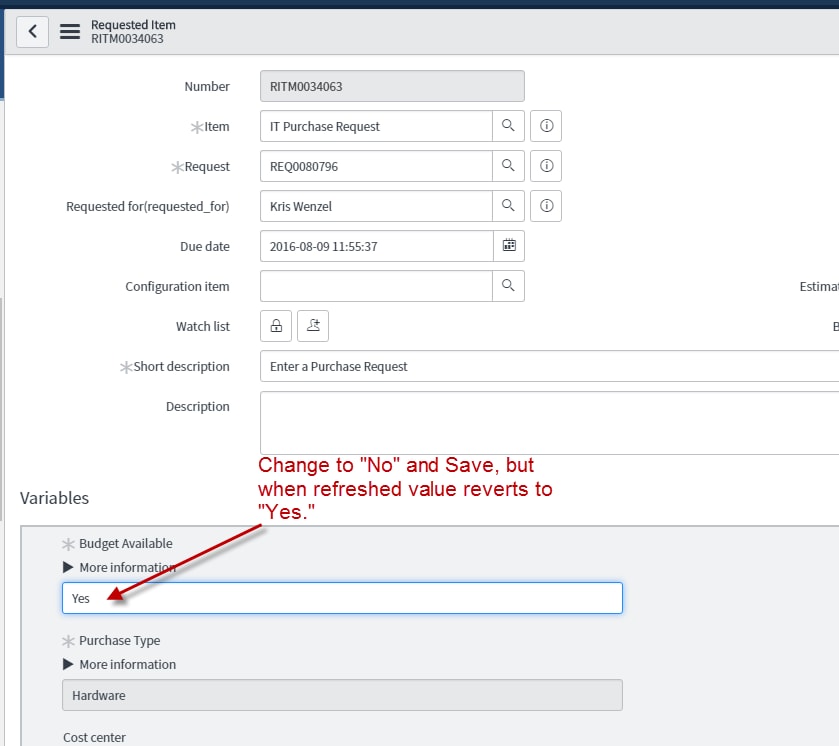The height and width of the screenshot is (746, 839).
Task: Click lookup magnifier for Request field
Action: [508, 166]
